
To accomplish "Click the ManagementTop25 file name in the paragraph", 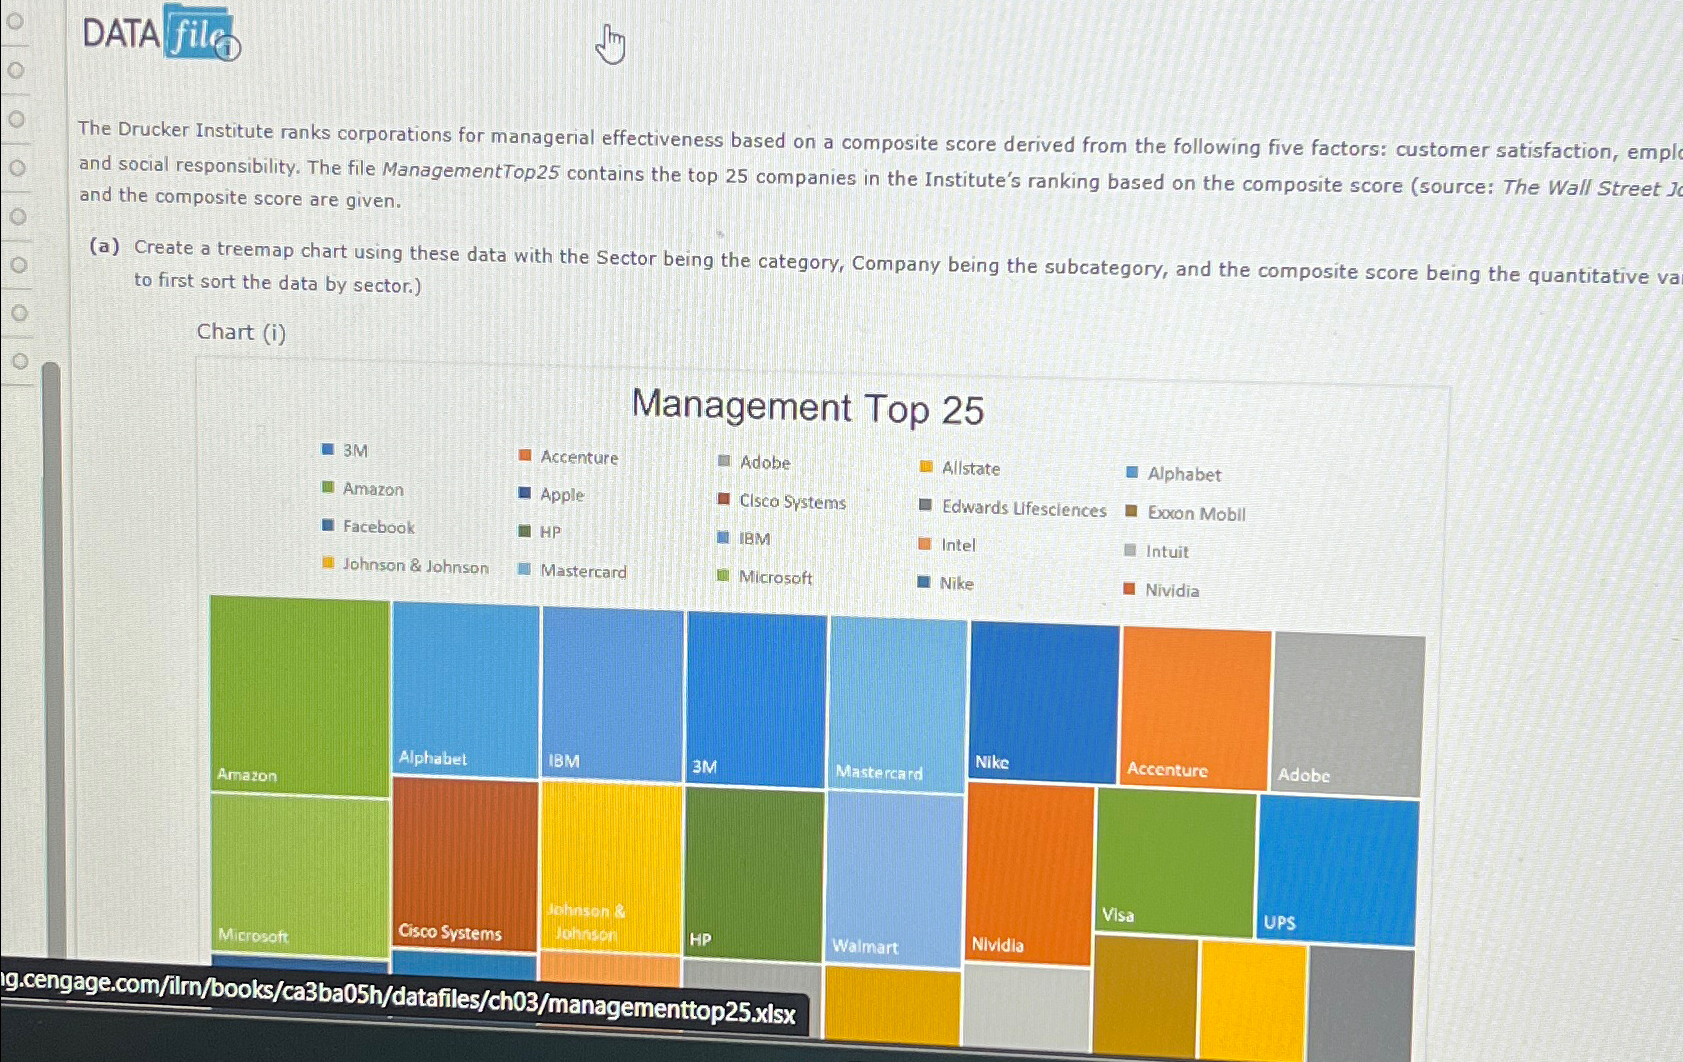I will 471,171.
